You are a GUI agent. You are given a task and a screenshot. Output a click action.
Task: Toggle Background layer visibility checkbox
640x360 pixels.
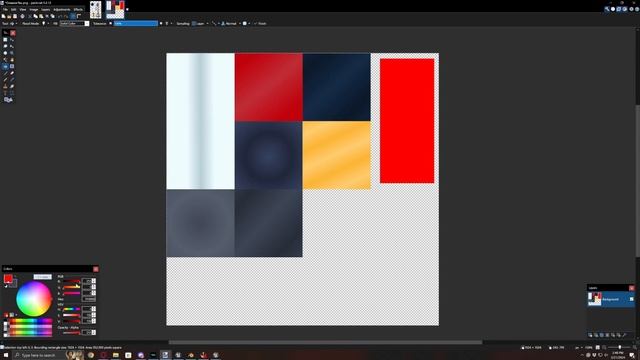(x=631, y=299)
